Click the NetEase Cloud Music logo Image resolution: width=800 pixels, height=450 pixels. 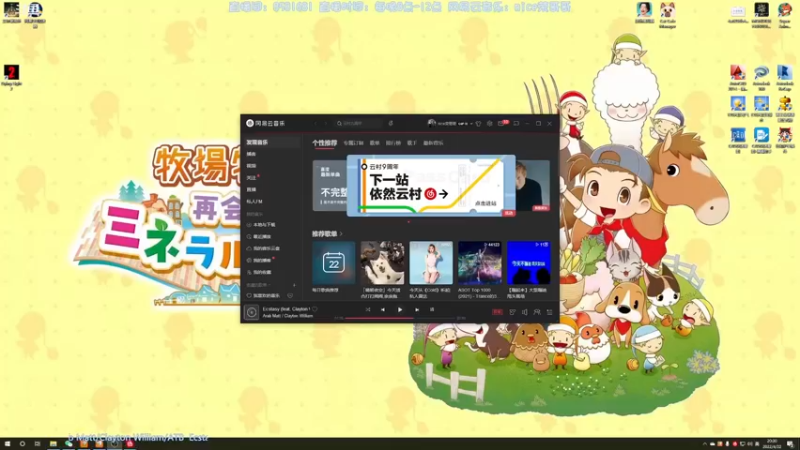[266, 123]
